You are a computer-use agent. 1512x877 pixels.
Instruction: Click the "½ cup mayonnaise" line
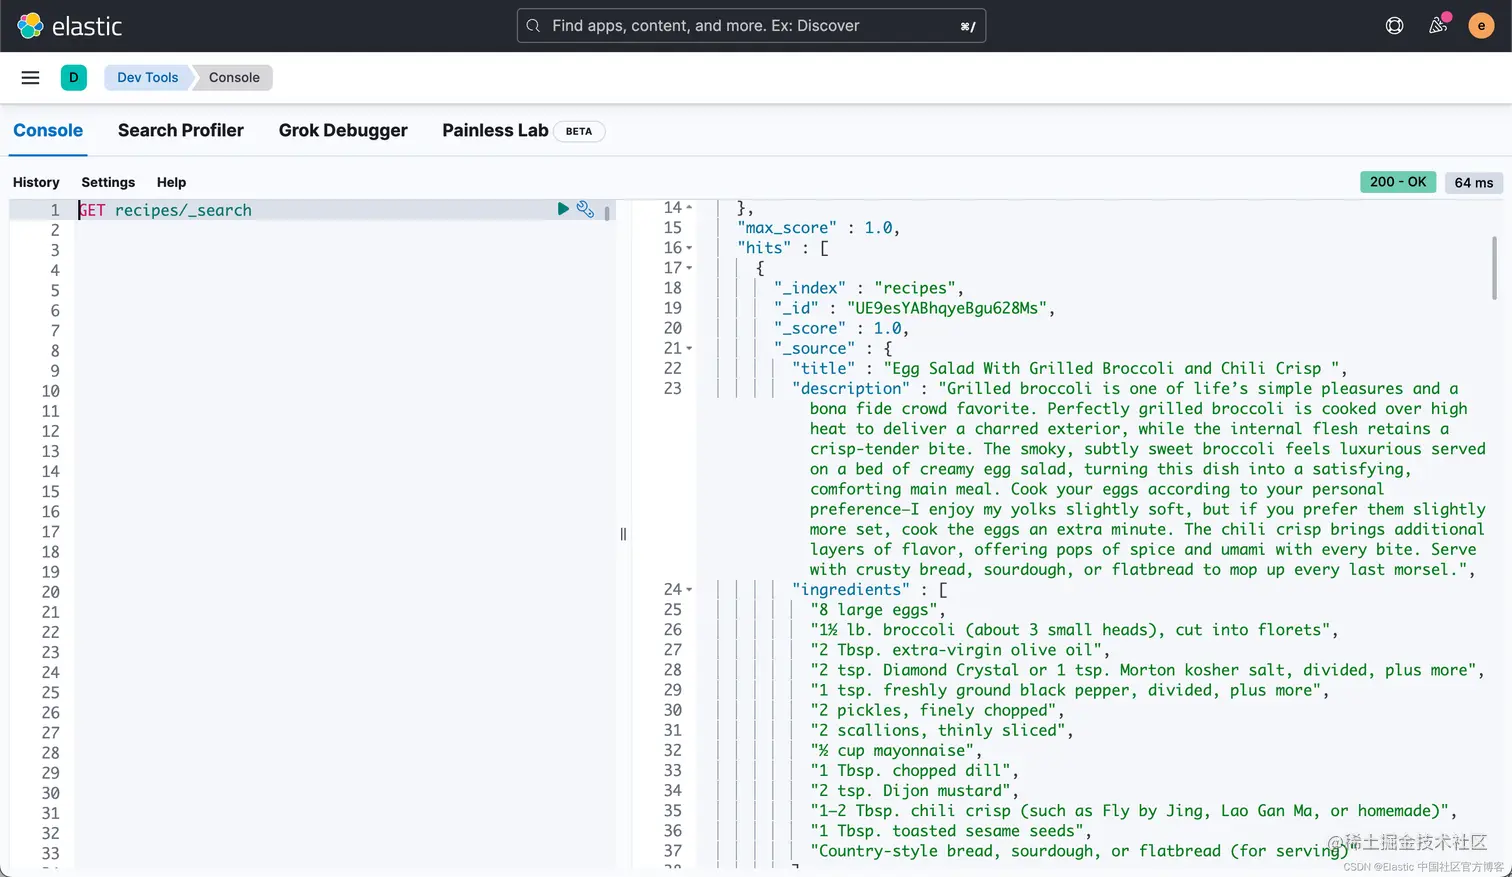click(x=896, y=750)
